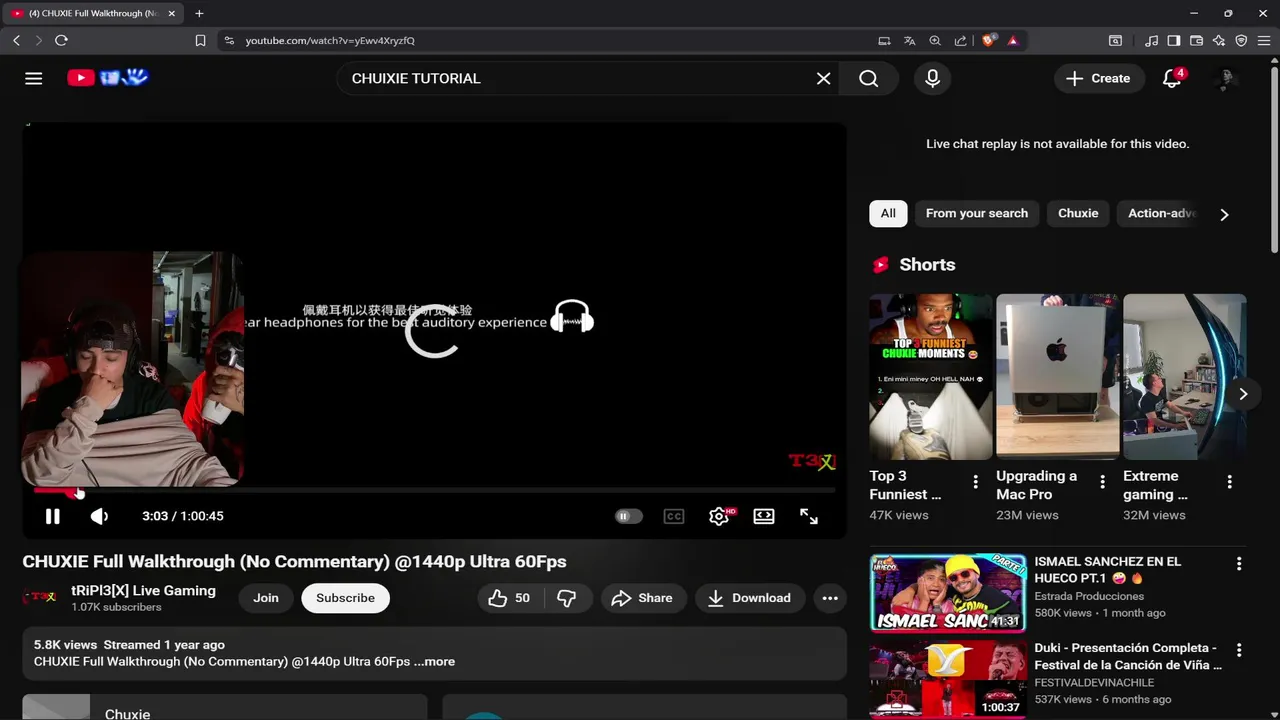Open Brave Rewards triangle icon

click(1013, 41)
